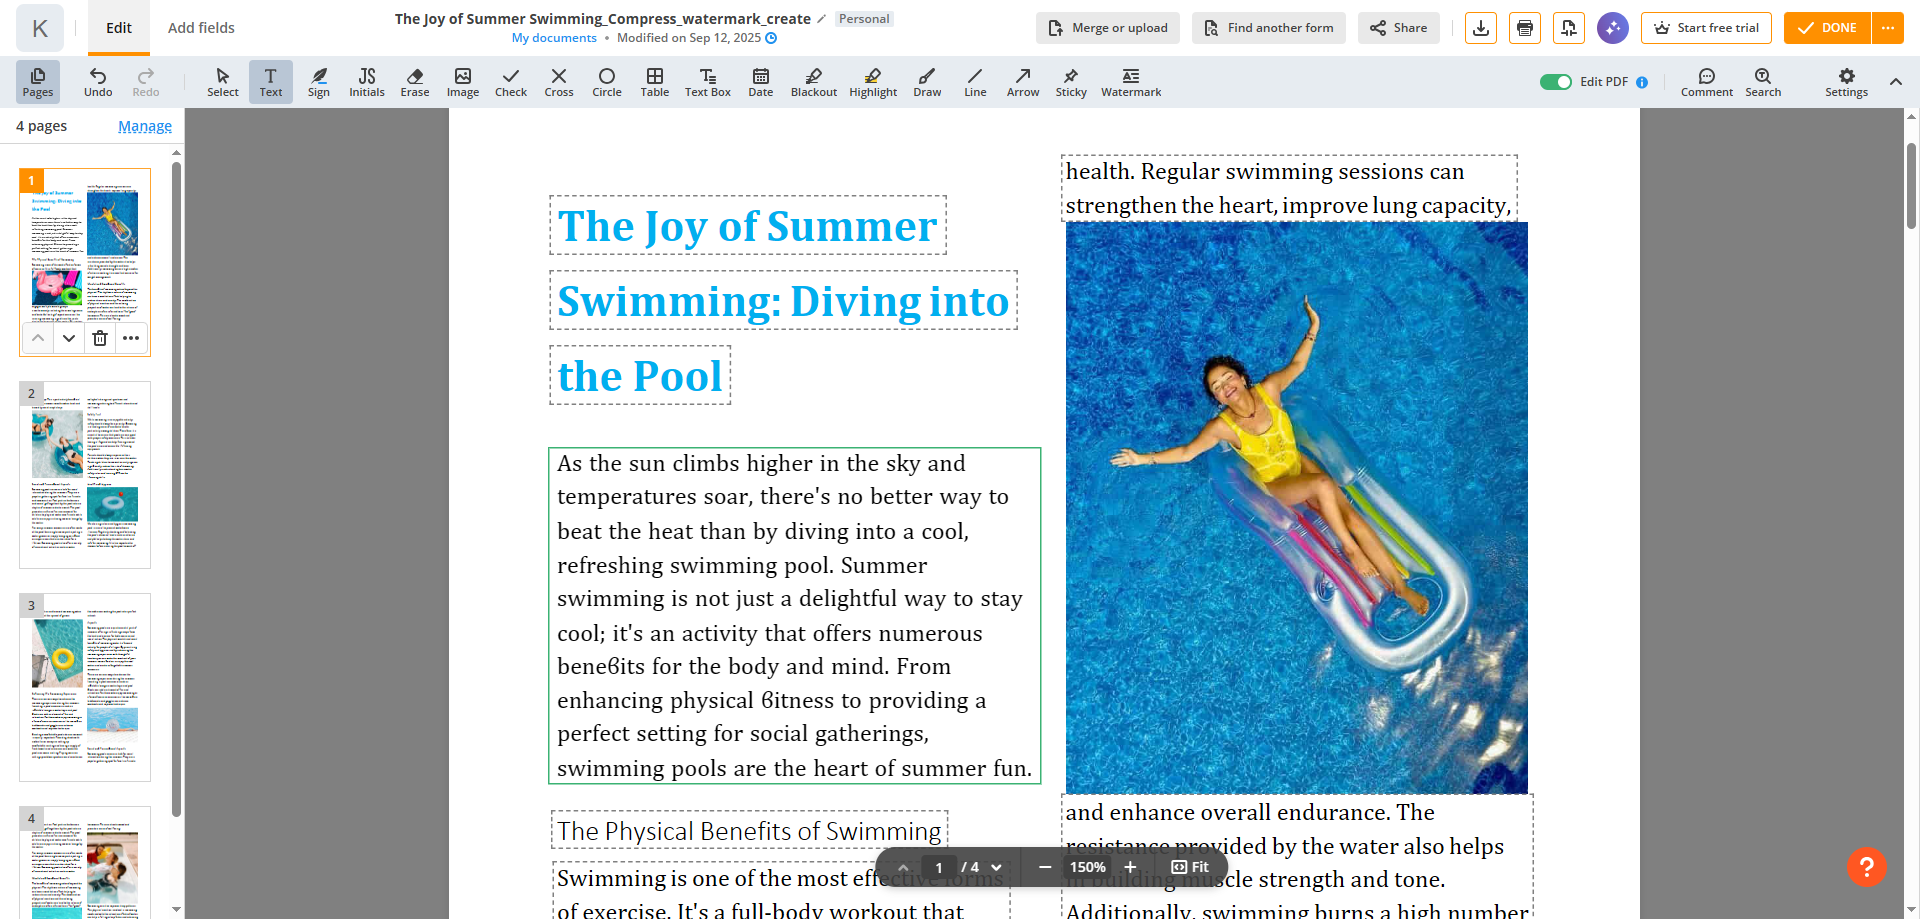
Task: Click the Merge or upload button
Action: tap(1107, 28)
